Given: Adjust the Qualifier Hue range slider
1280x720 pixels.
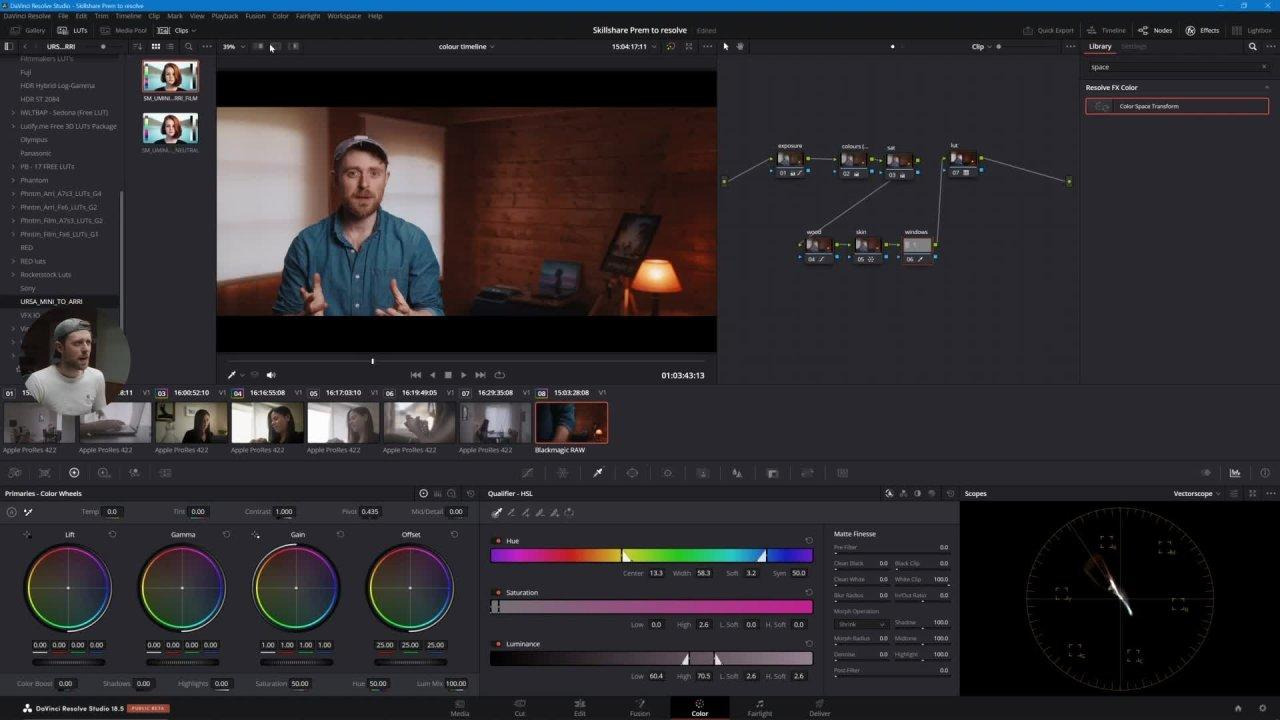Looking at the screenshot, I should coord(651,555).
